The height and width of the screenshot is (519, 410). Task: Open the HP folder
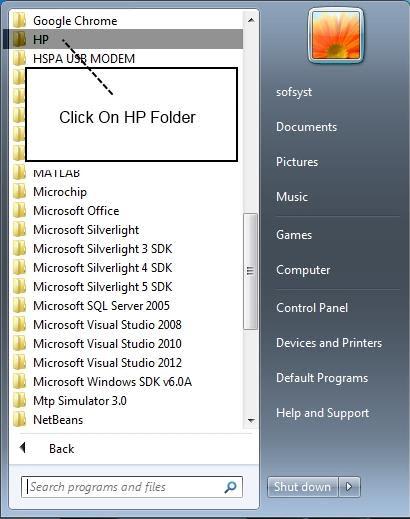pos(123,39)
